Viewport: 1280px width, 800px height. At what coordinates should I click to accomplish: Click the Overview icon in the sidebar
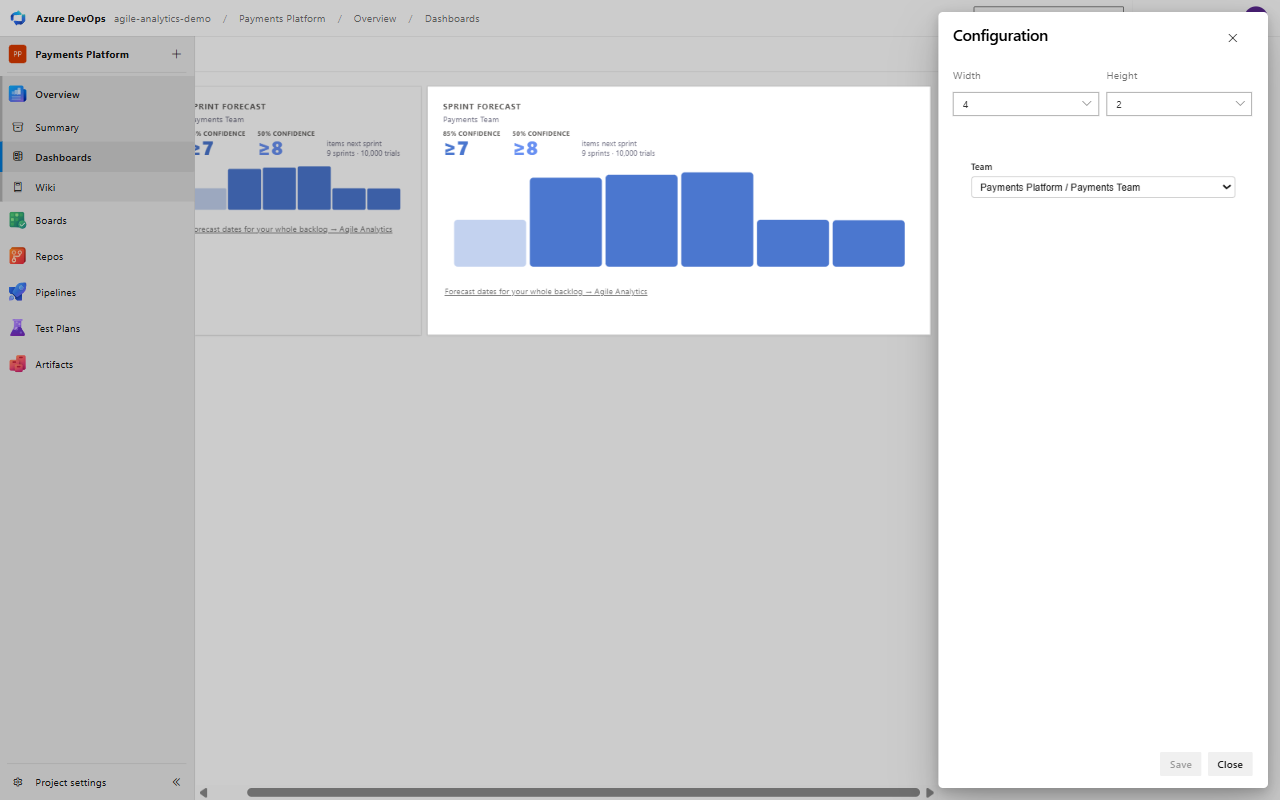pyautogui.click(x=17, y=94)
